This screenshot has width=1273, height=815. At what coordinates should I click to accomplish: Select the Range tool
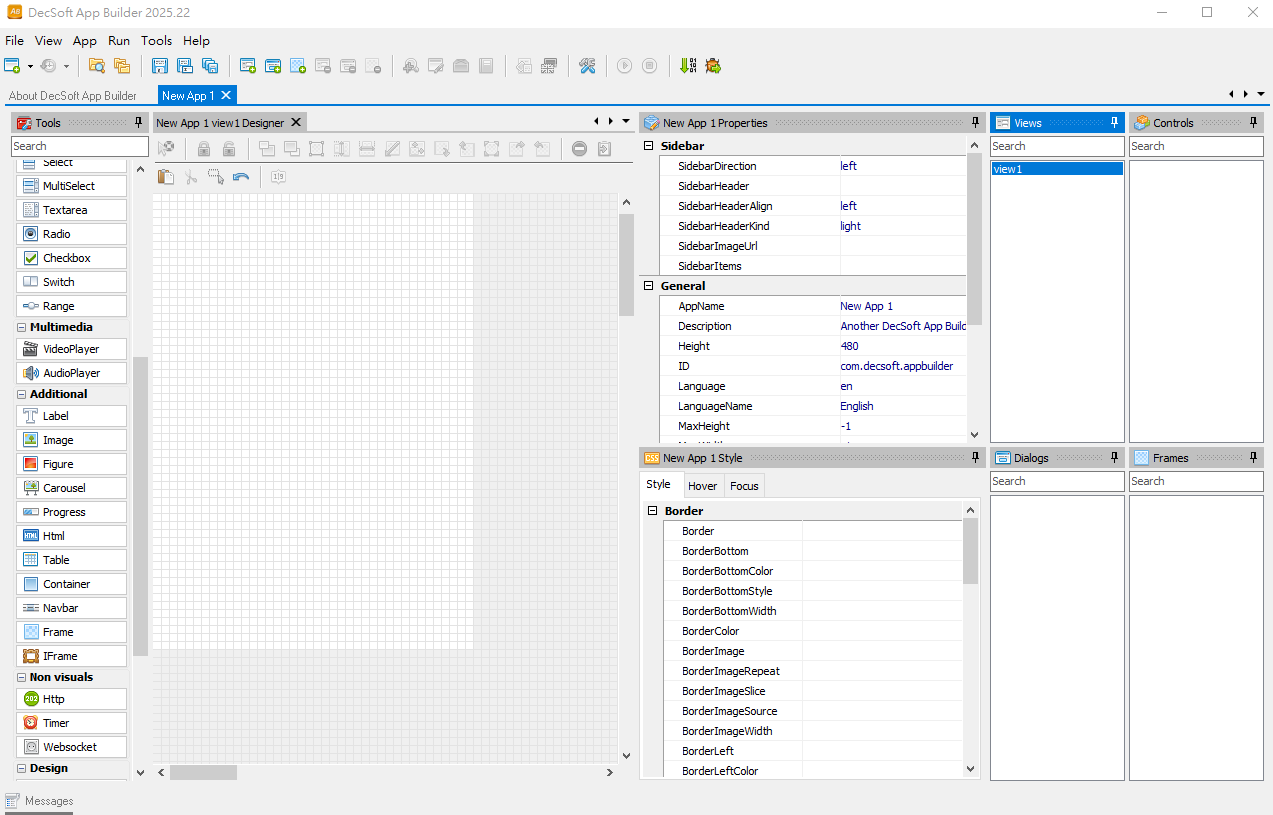pyautogui.click(x=72, y=306)
